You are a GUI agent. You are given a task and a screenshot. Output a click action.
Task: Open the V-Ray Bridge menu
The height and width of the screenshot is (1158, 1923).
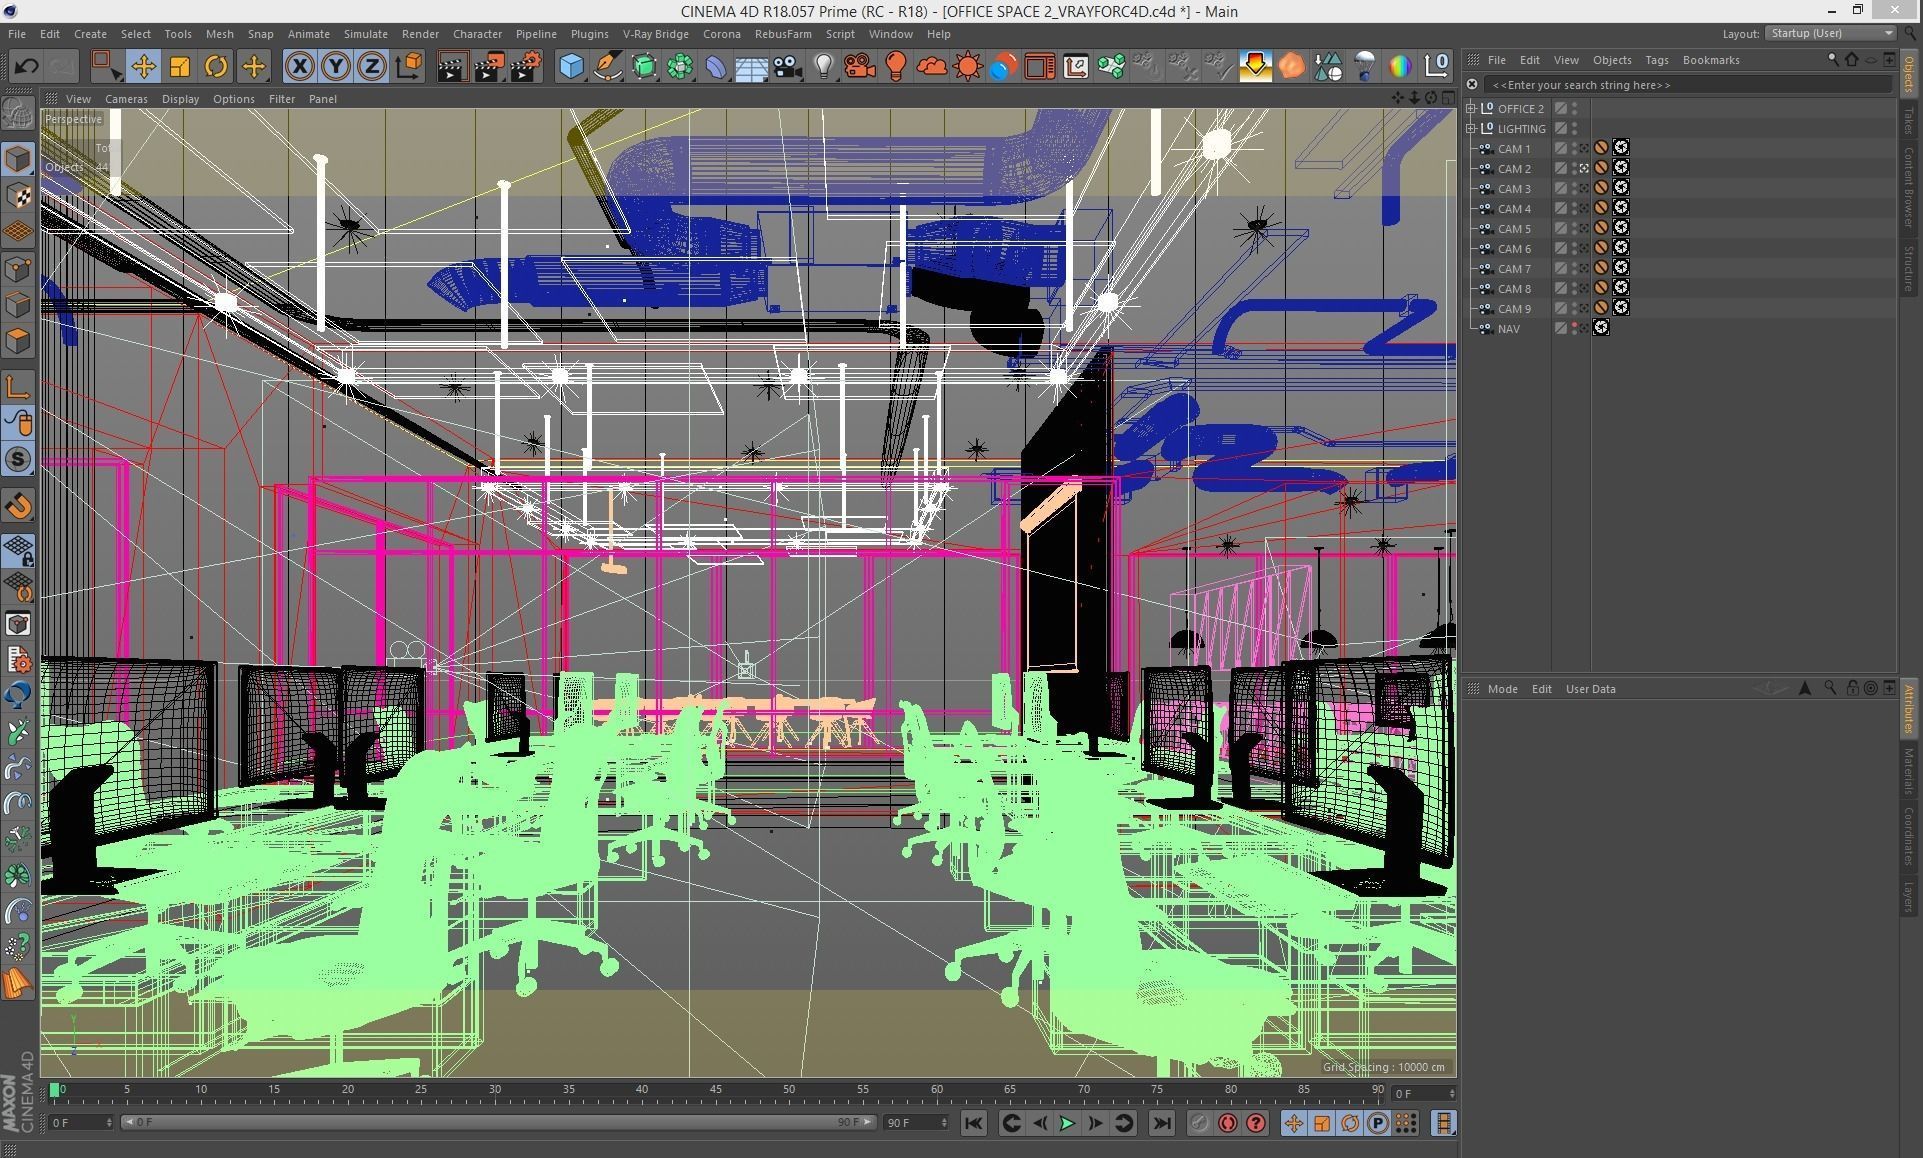(x=656, y=33)
